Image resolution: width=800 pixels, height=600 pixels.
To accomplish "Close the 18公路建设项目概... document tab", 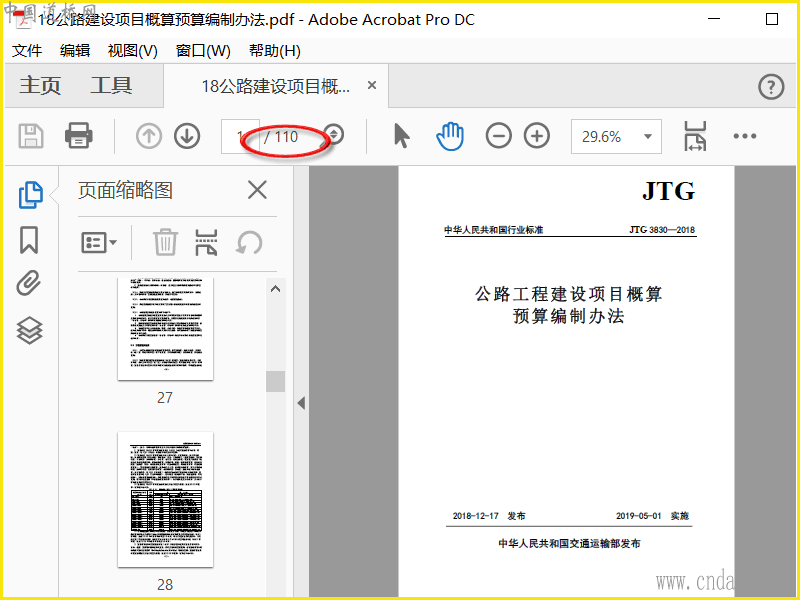I will tap(372, 85).
